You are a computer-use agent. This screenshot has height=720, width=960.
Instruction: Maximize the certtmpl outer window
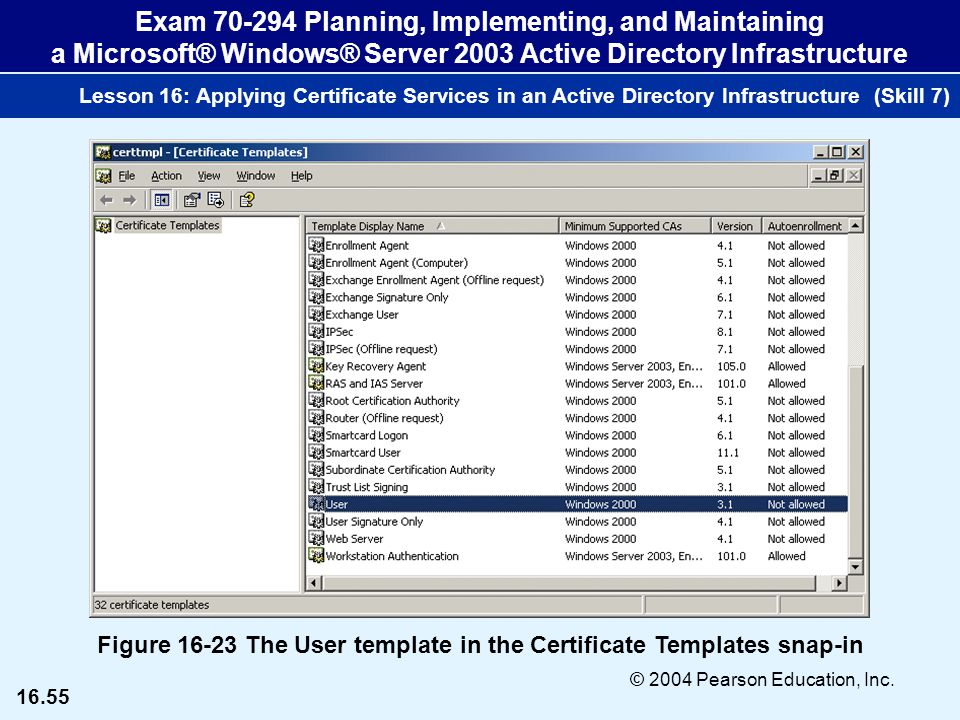(837, 152)
